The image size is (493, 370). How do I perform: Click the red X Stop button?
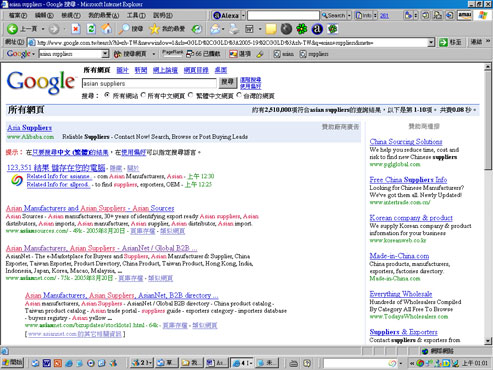tap(76, 29)
